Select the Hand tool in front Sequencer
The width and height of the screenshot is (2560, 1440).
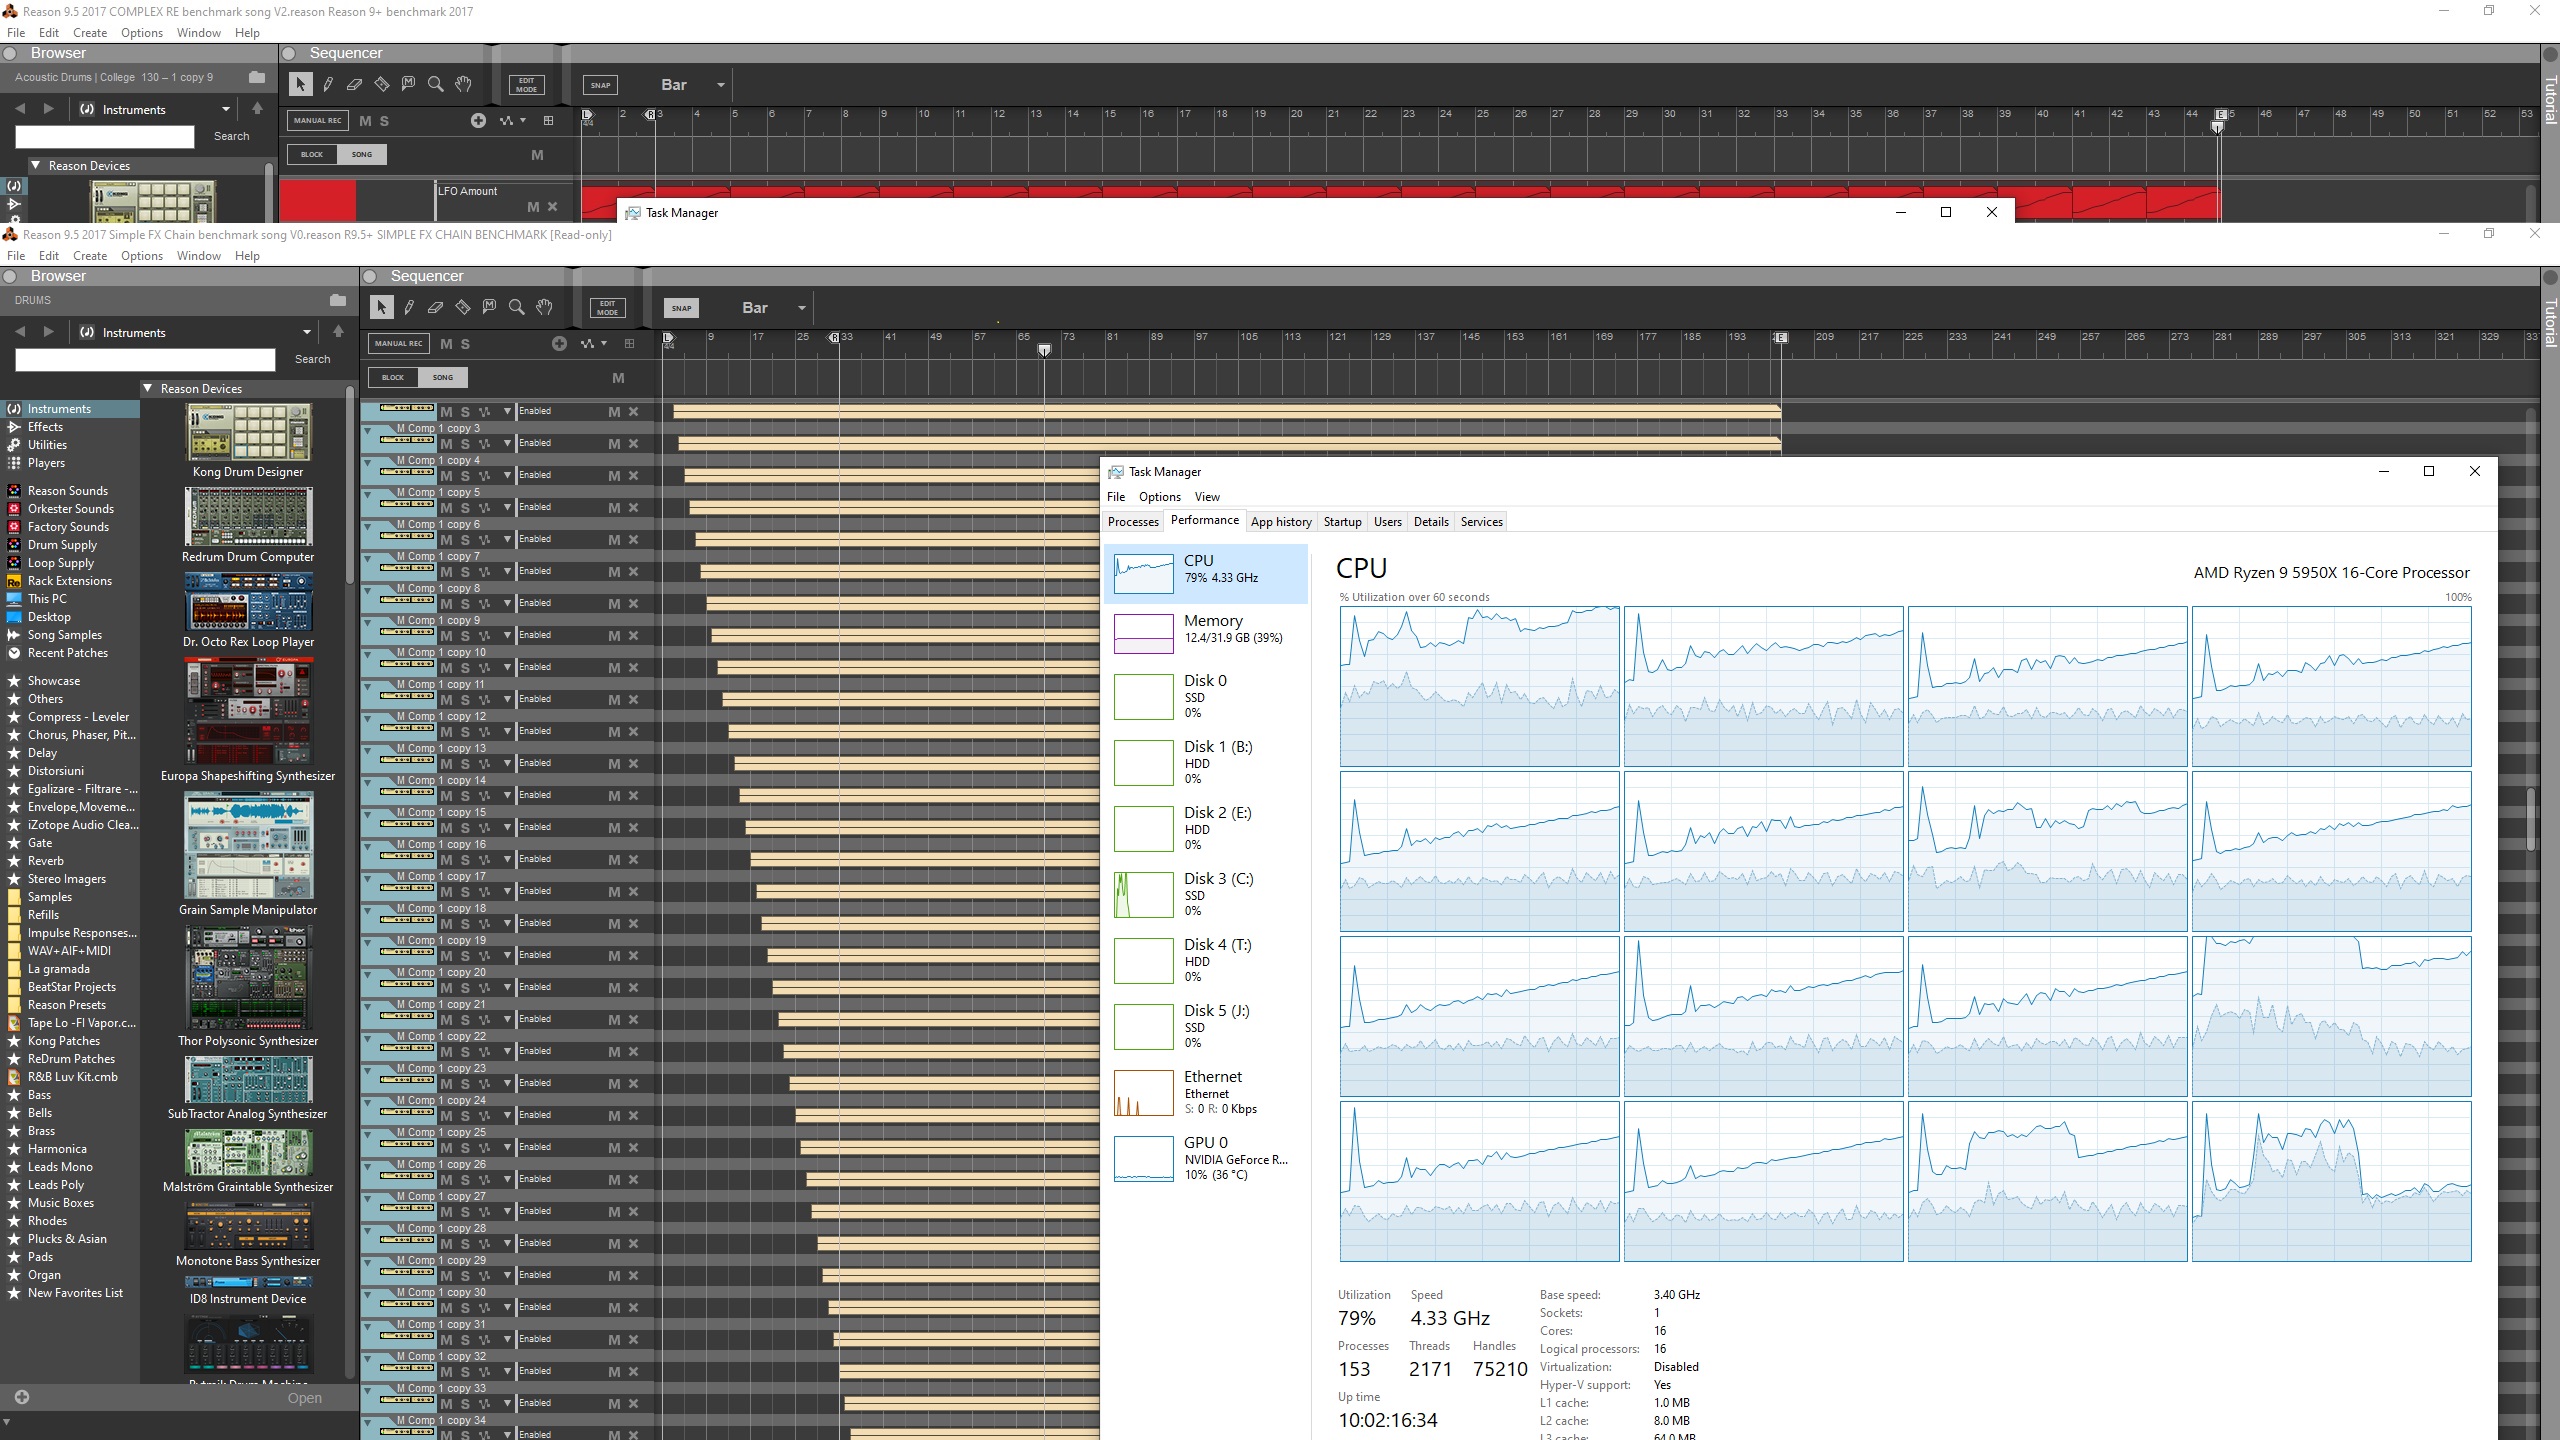pyautogui.click(x=544, y=307)
